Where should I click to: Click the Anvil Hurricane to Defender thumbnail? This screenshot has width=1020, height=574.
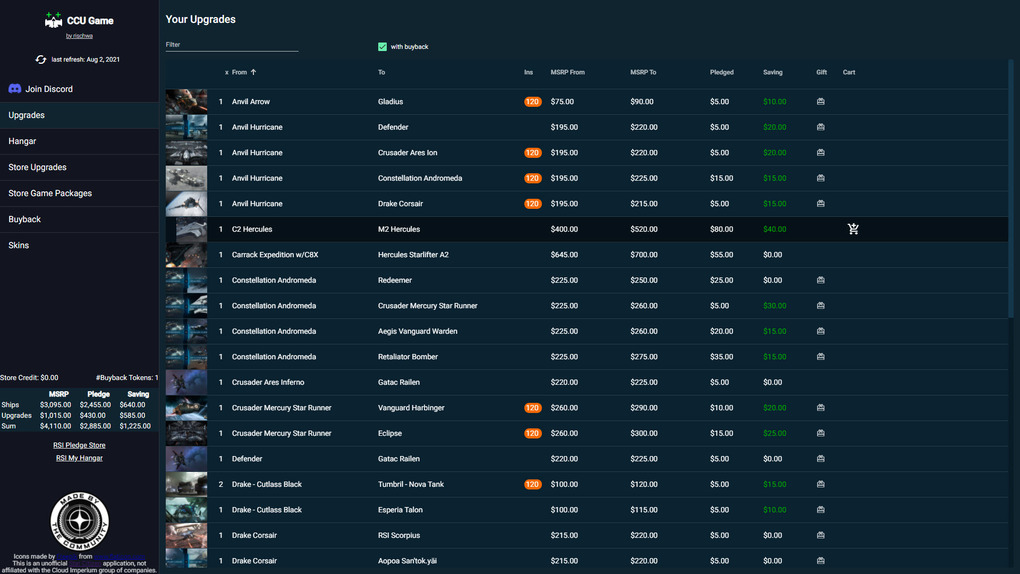click(x=187, y=127)
